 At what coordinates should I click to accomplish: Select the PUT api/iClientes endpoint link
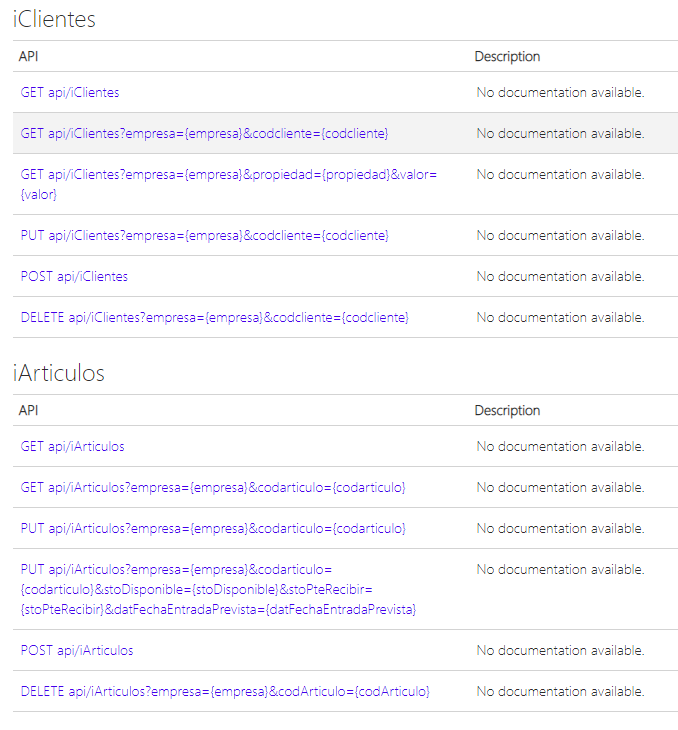point(204,235)
